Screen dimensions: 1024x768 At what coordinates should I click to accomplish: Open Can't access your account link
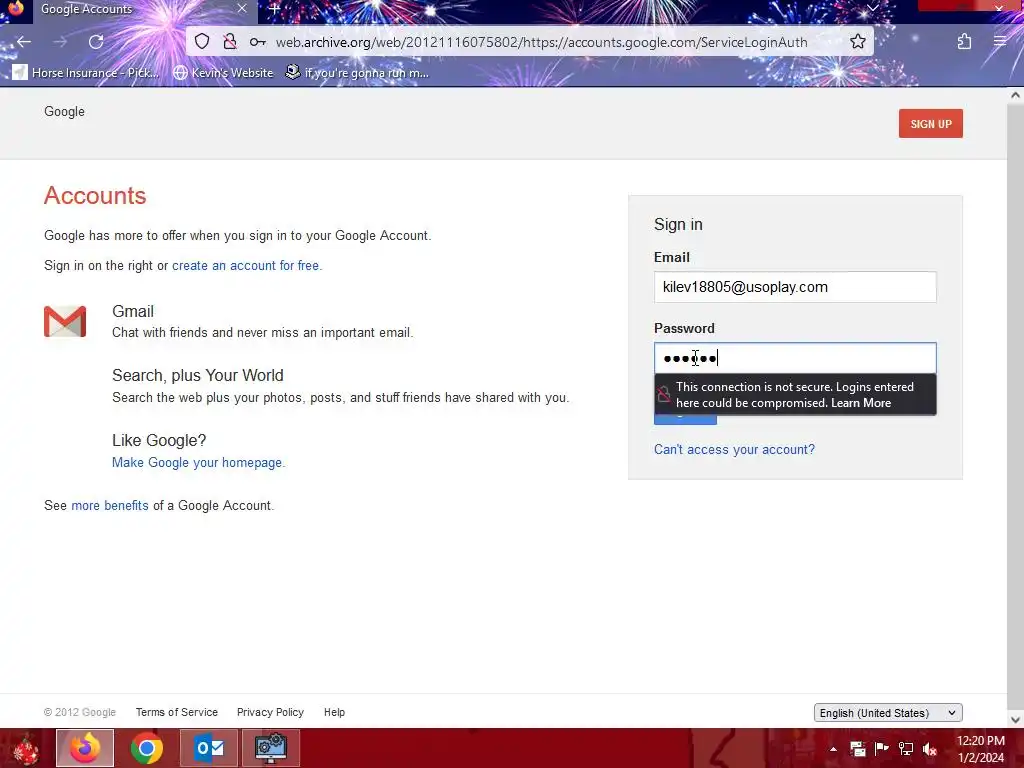pos(734,449)
